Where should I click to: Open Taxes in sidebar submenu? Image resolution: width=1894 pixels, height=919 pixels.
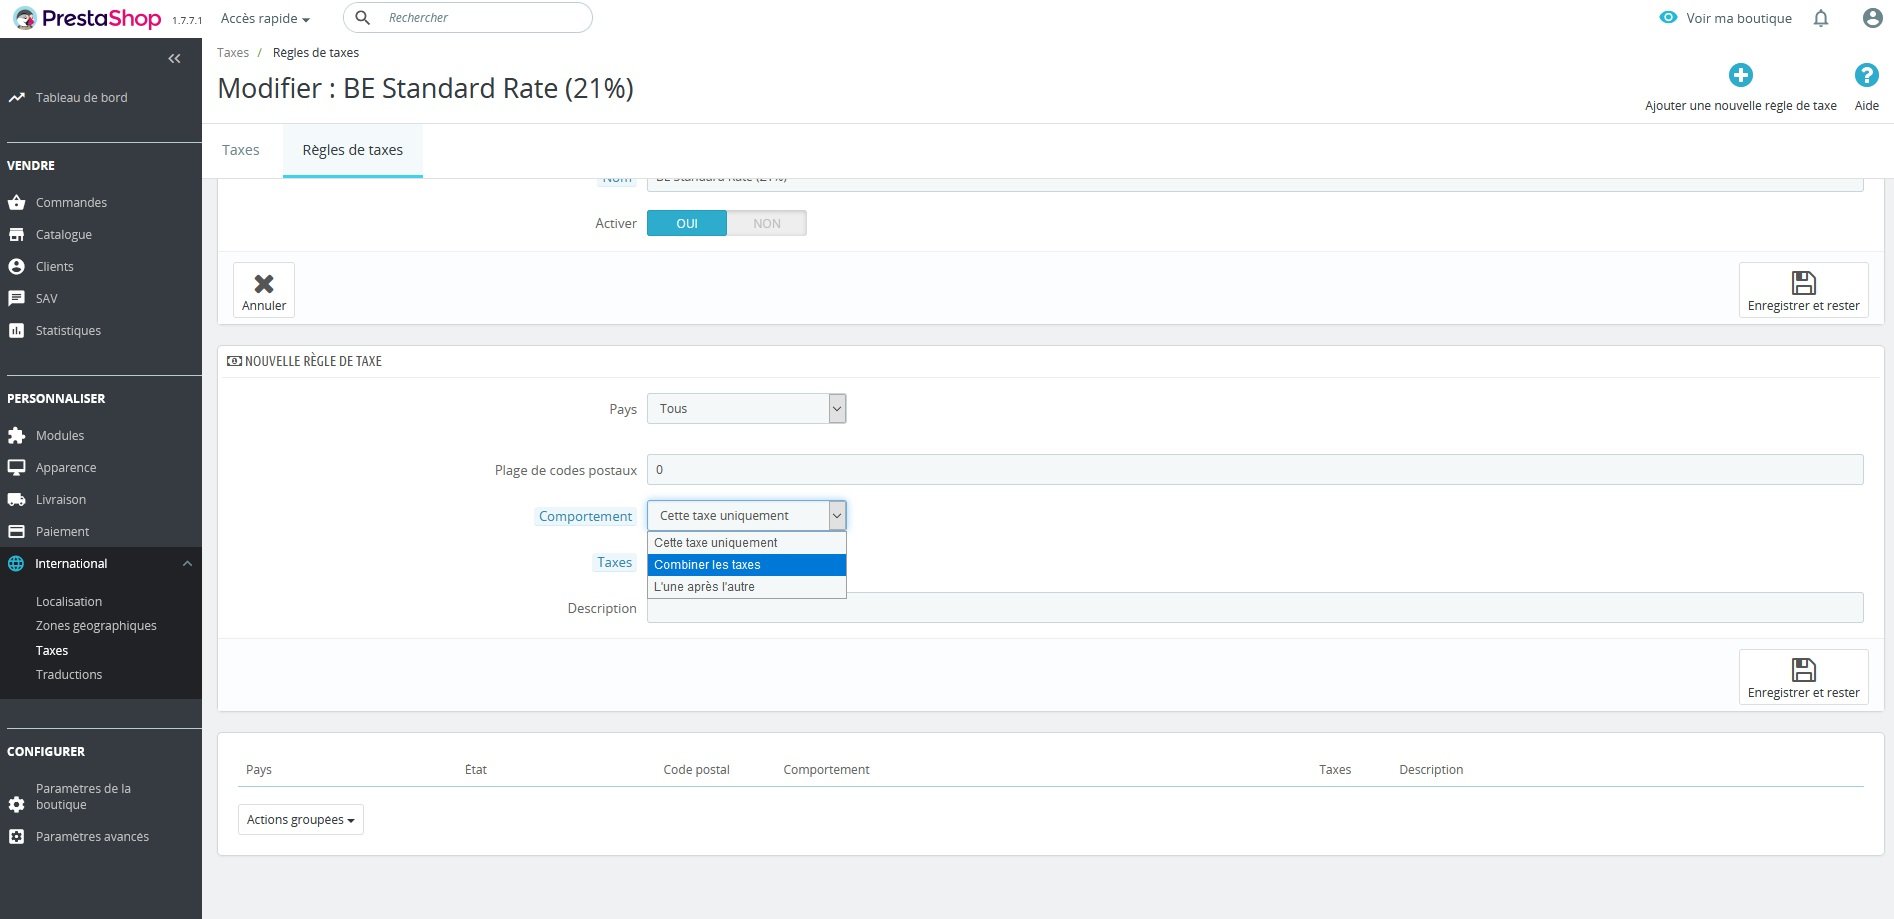52,650
